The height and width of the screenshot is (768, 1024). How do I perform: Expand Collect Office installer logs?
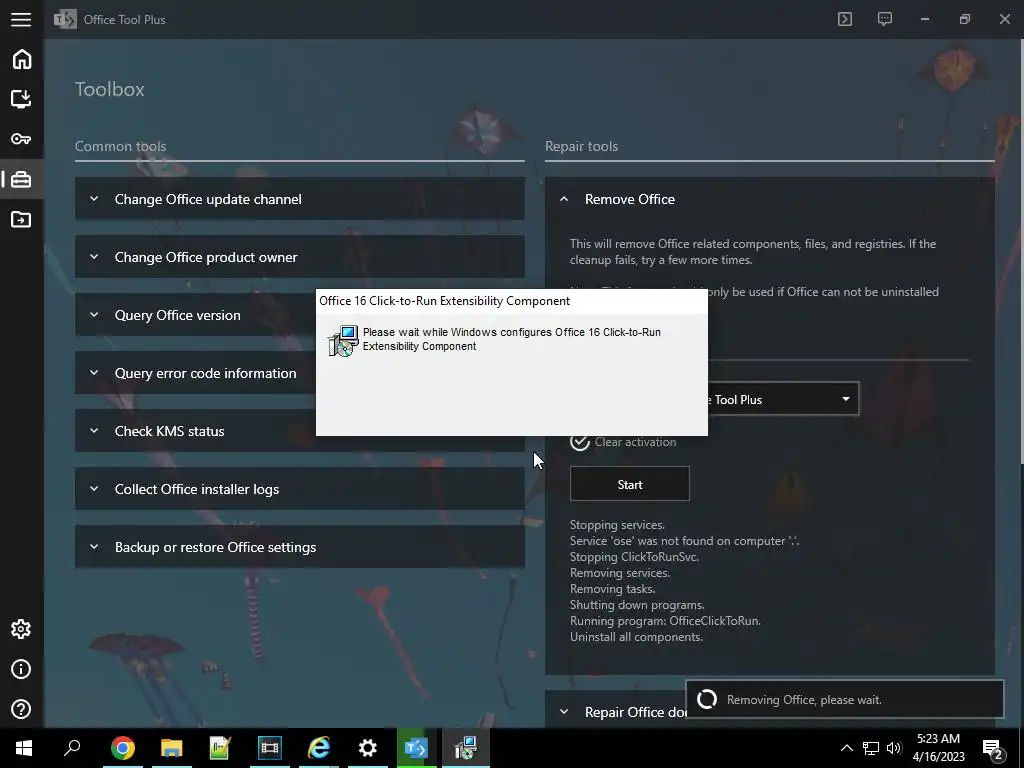(300, 488)
